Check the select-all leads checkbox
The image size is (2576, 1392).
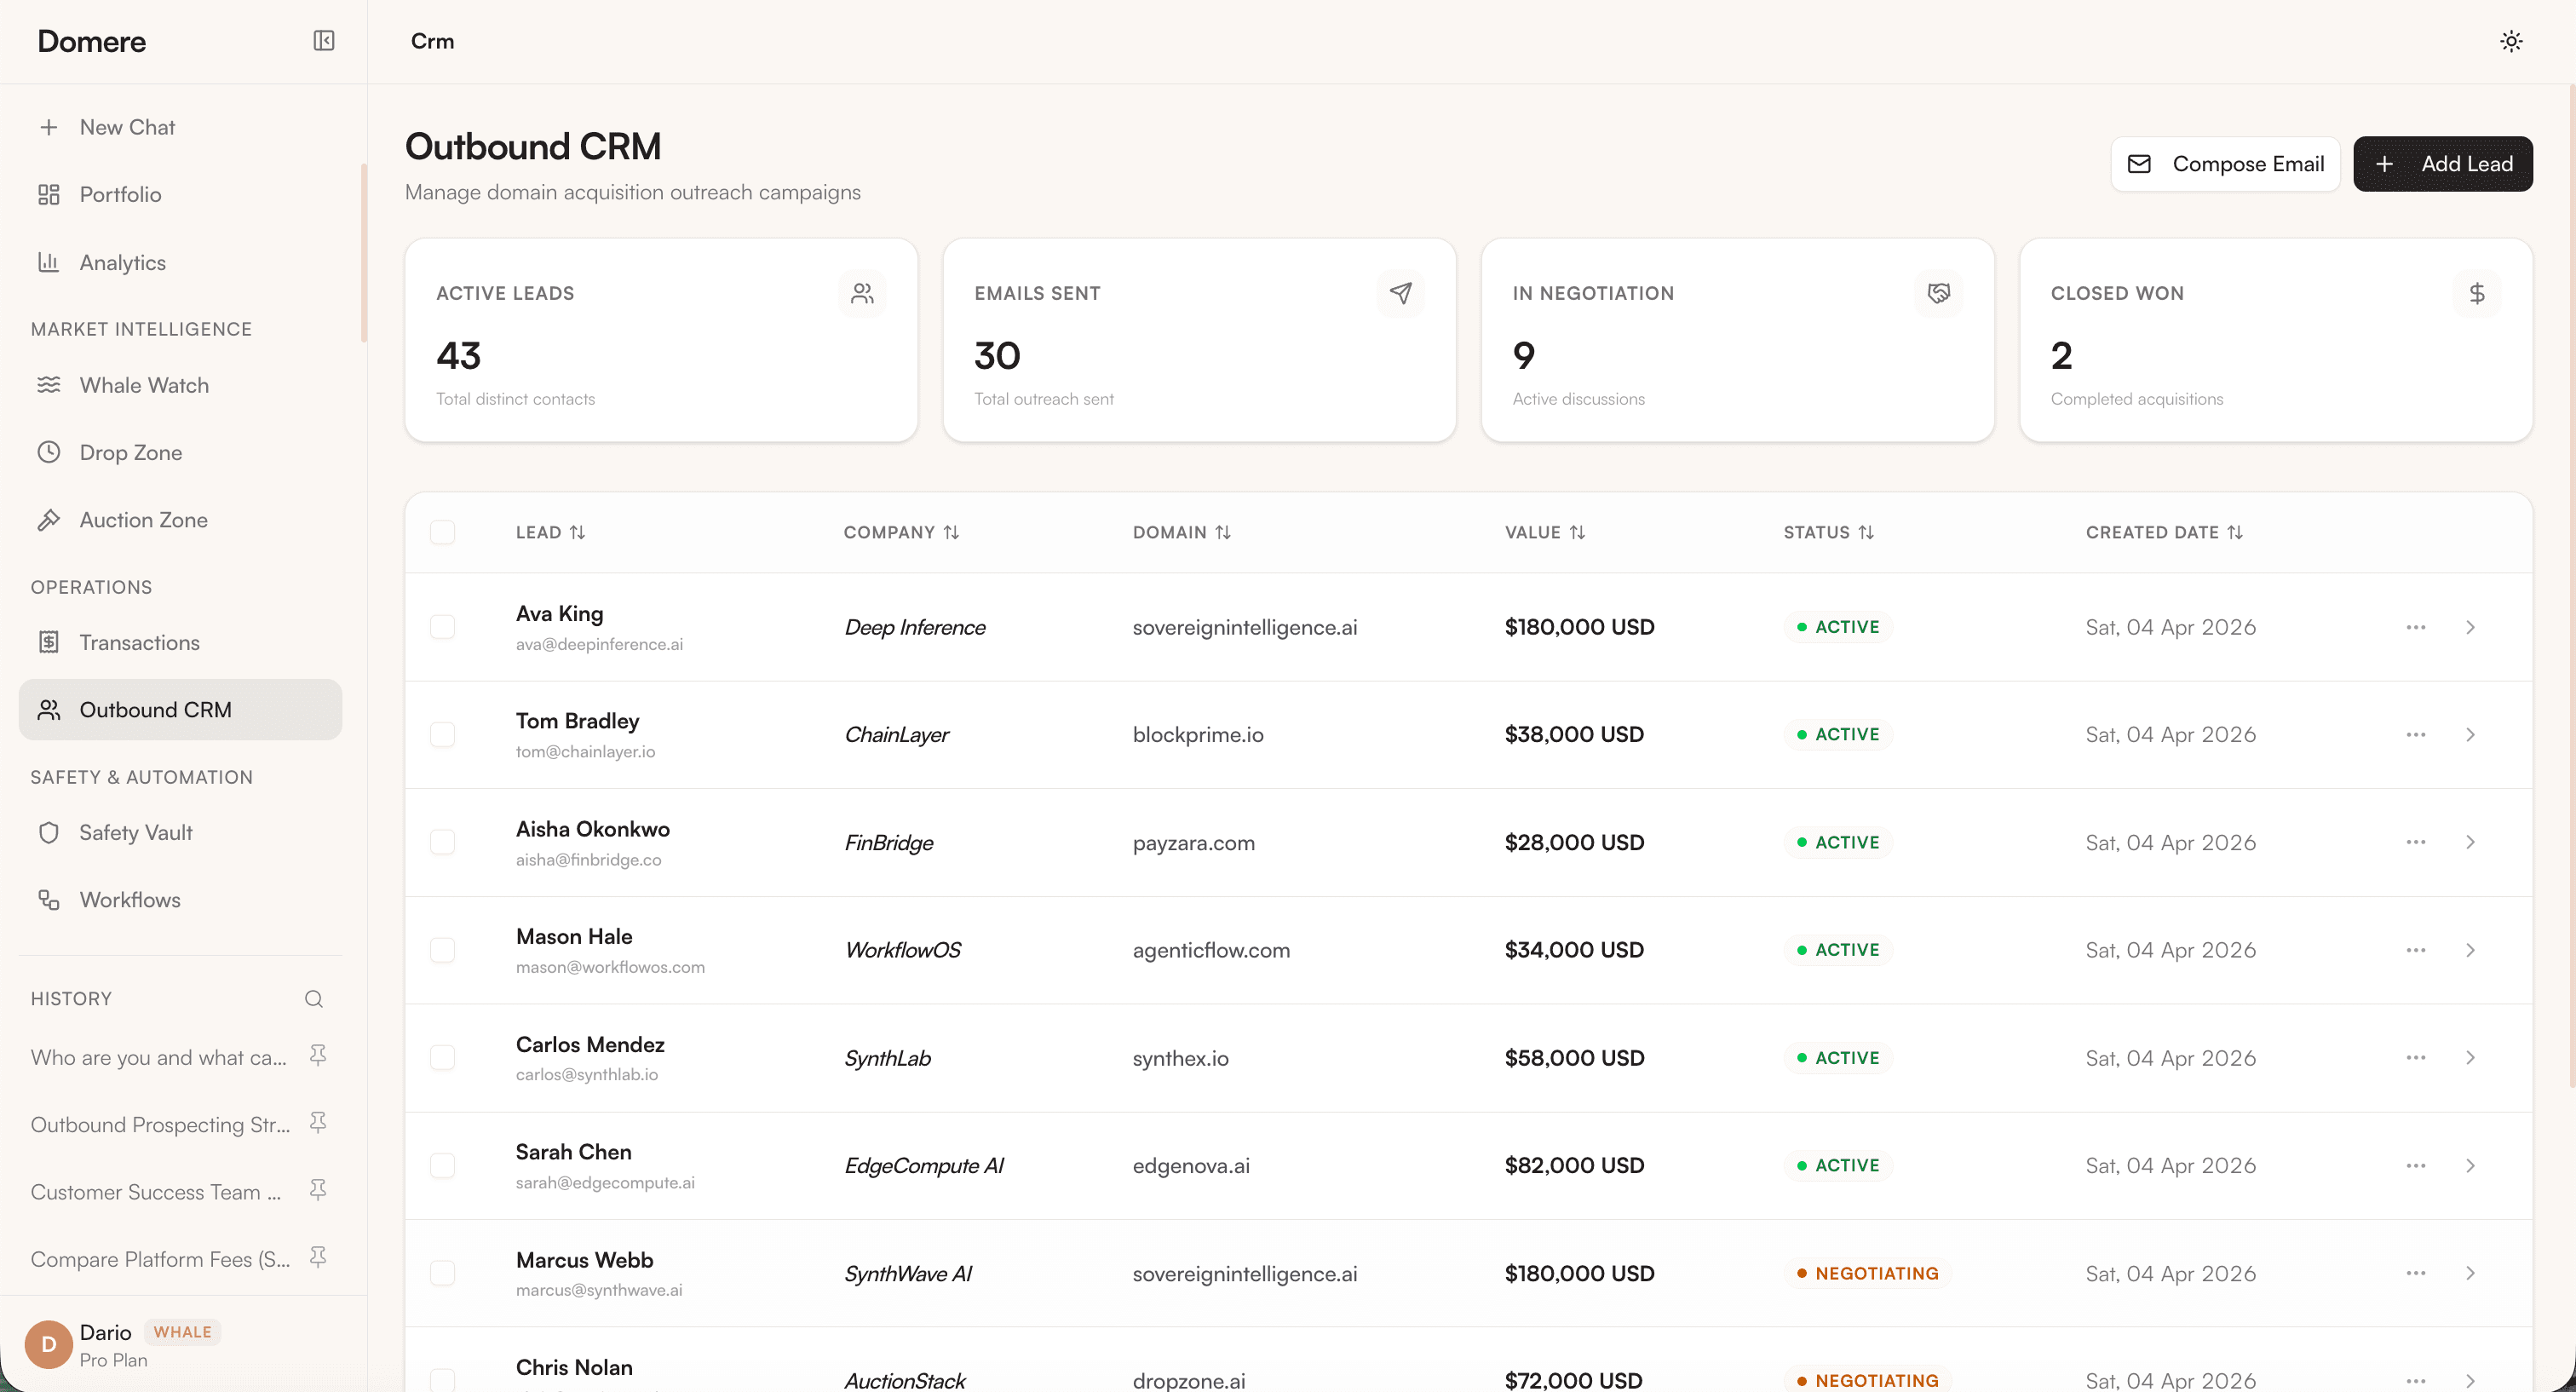click(x=442, y=532)
